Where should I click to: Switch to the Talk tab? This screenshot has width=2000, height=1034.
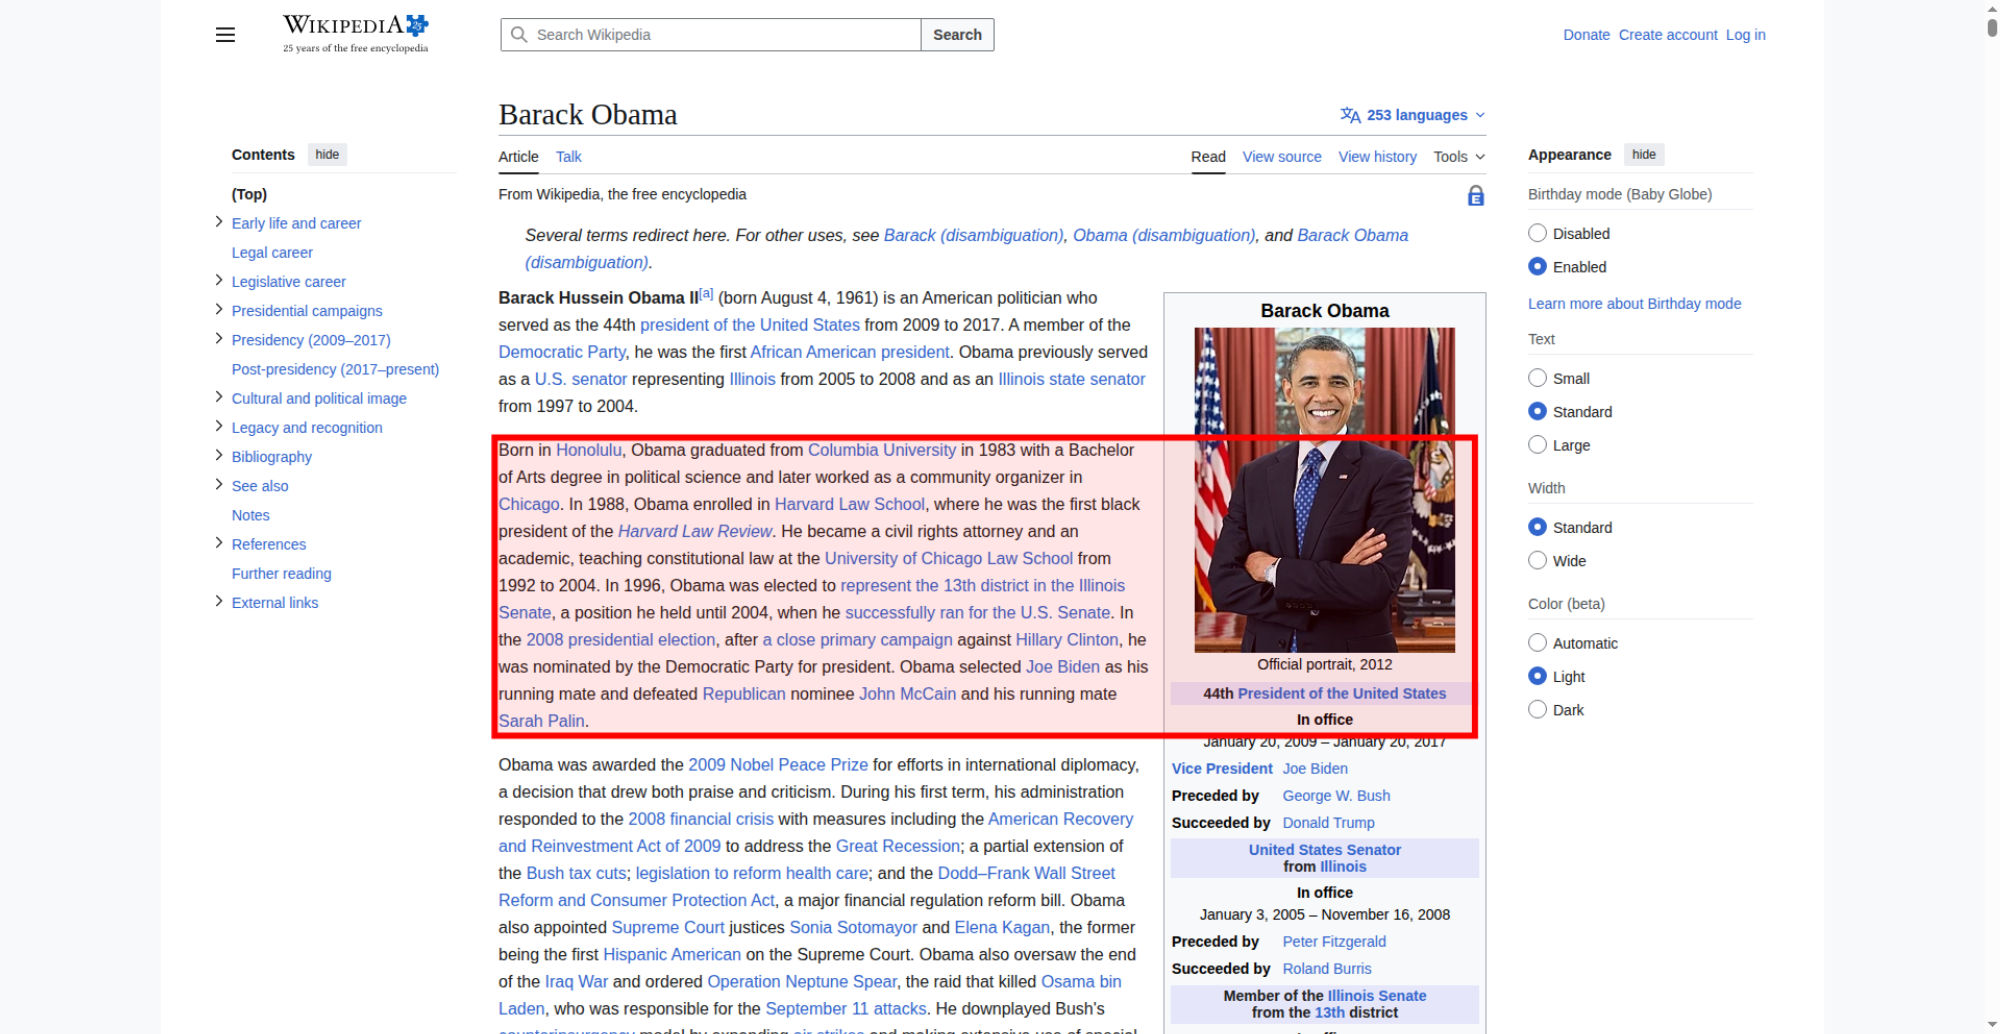tap(568, 157)
